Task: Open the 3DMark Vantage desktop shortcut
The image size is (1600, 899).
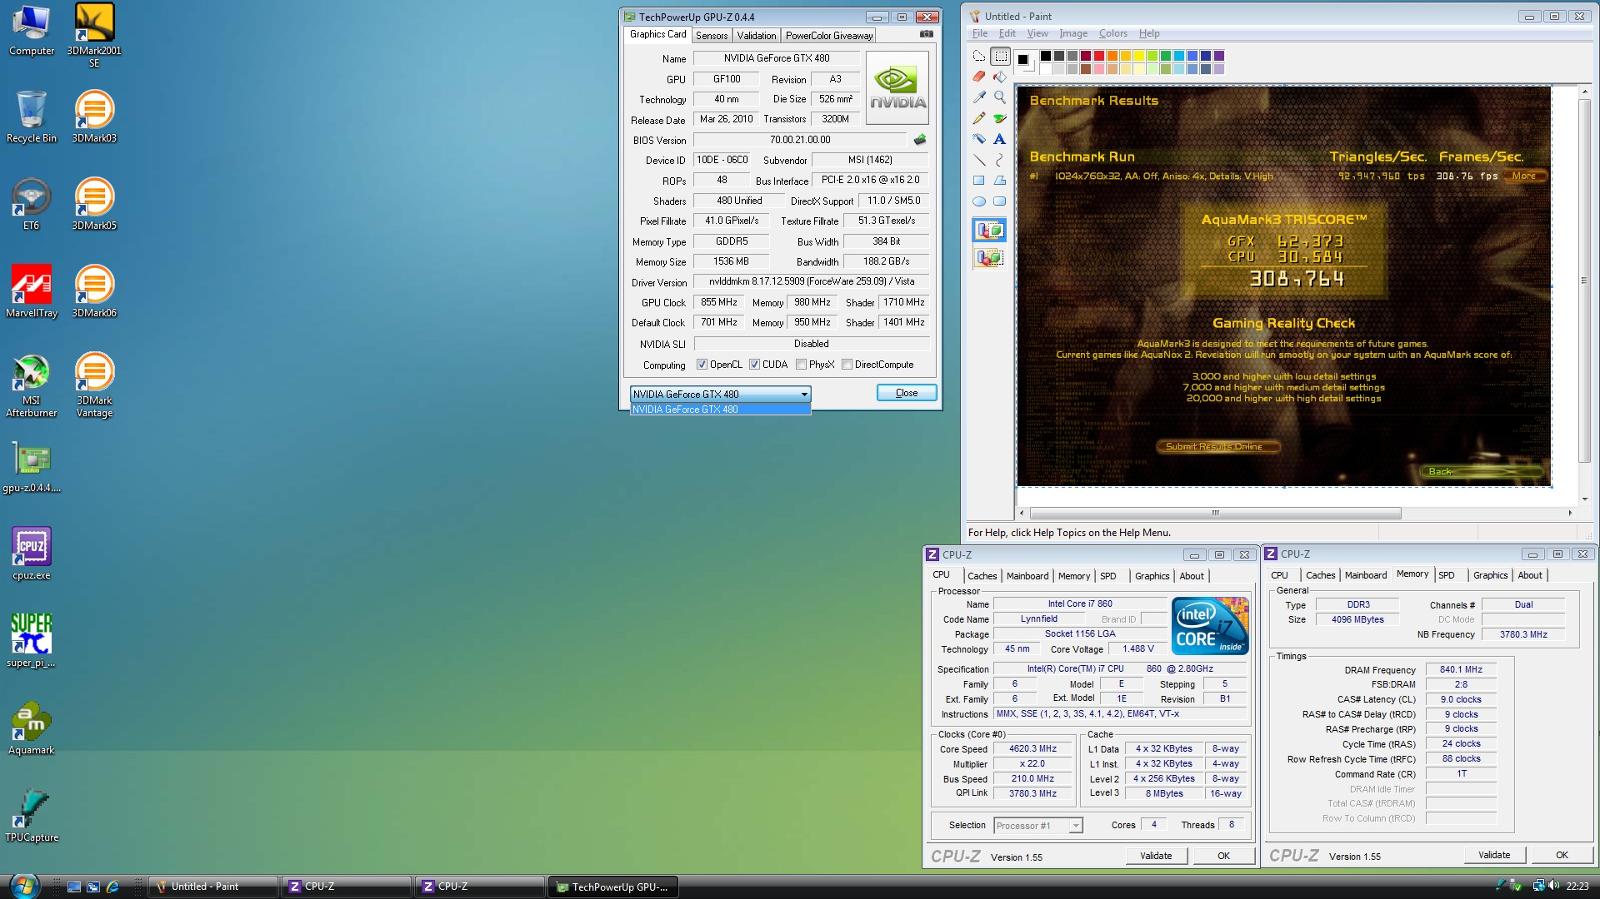Action: click(x=94, y=384)
